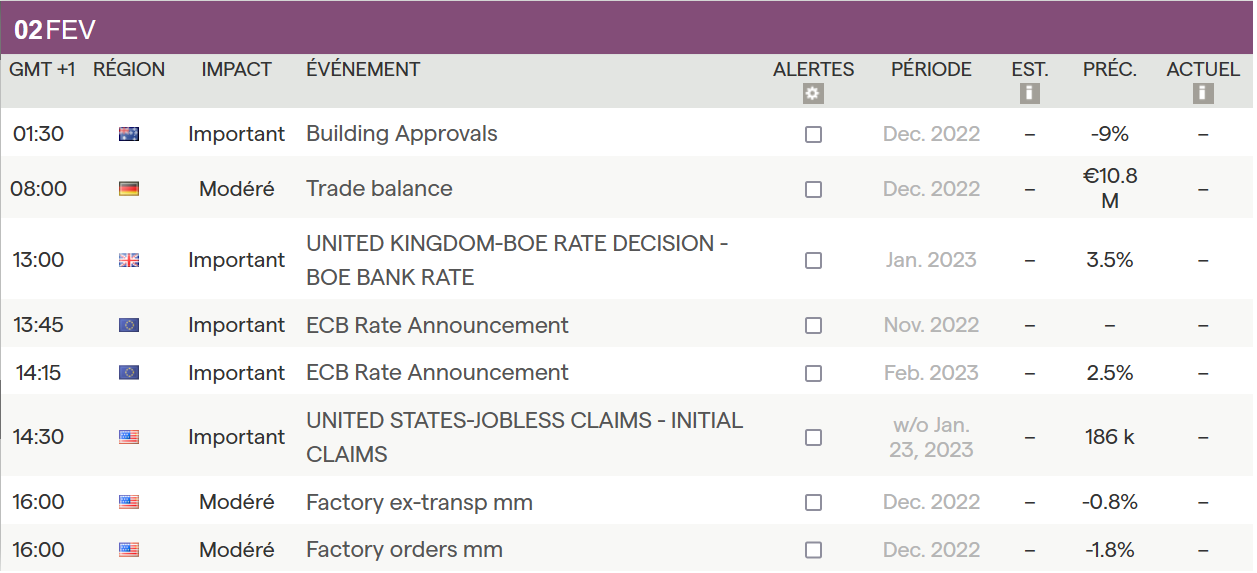Click the info icon under EST.
The image size is (1257, 573).
point(1029,94)
